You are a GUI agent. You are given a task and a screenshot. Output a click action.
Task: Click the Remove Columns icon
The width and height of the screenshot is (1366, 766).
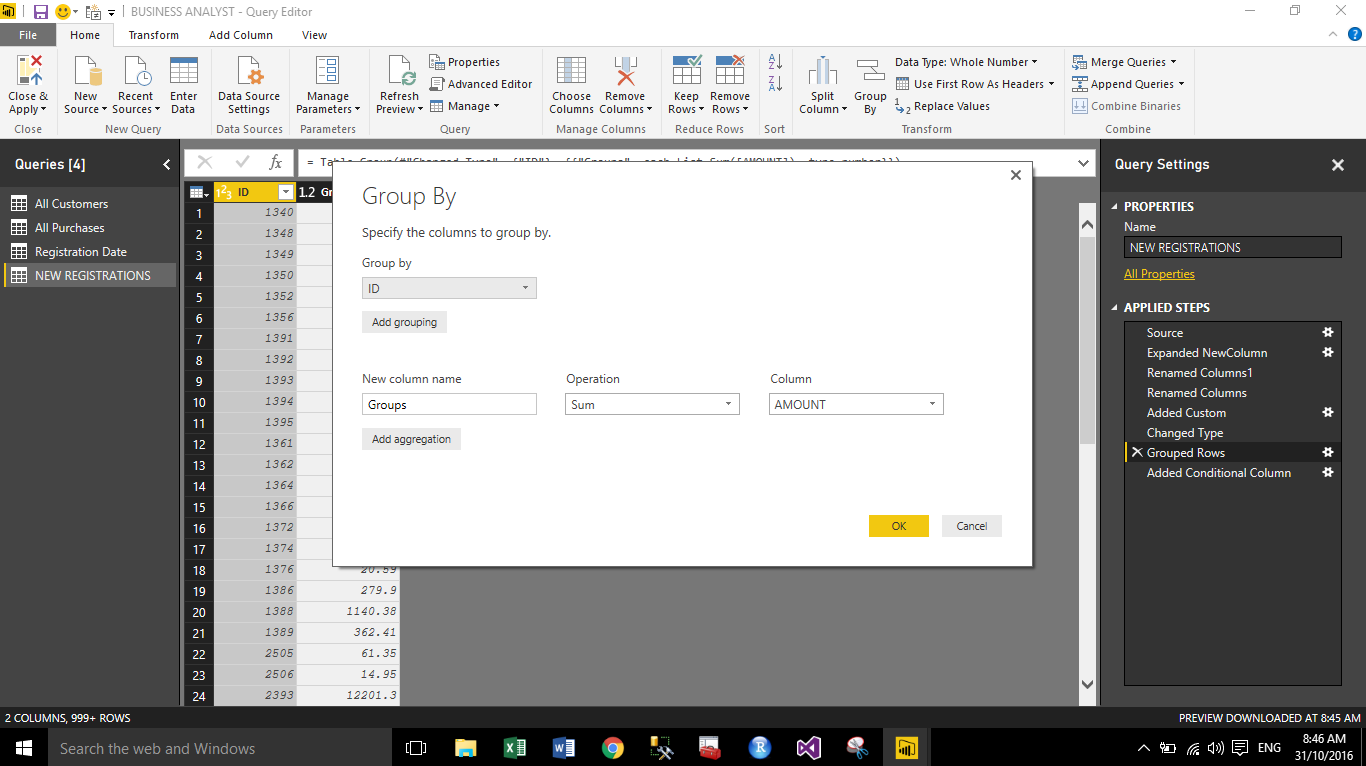point(625,72)
